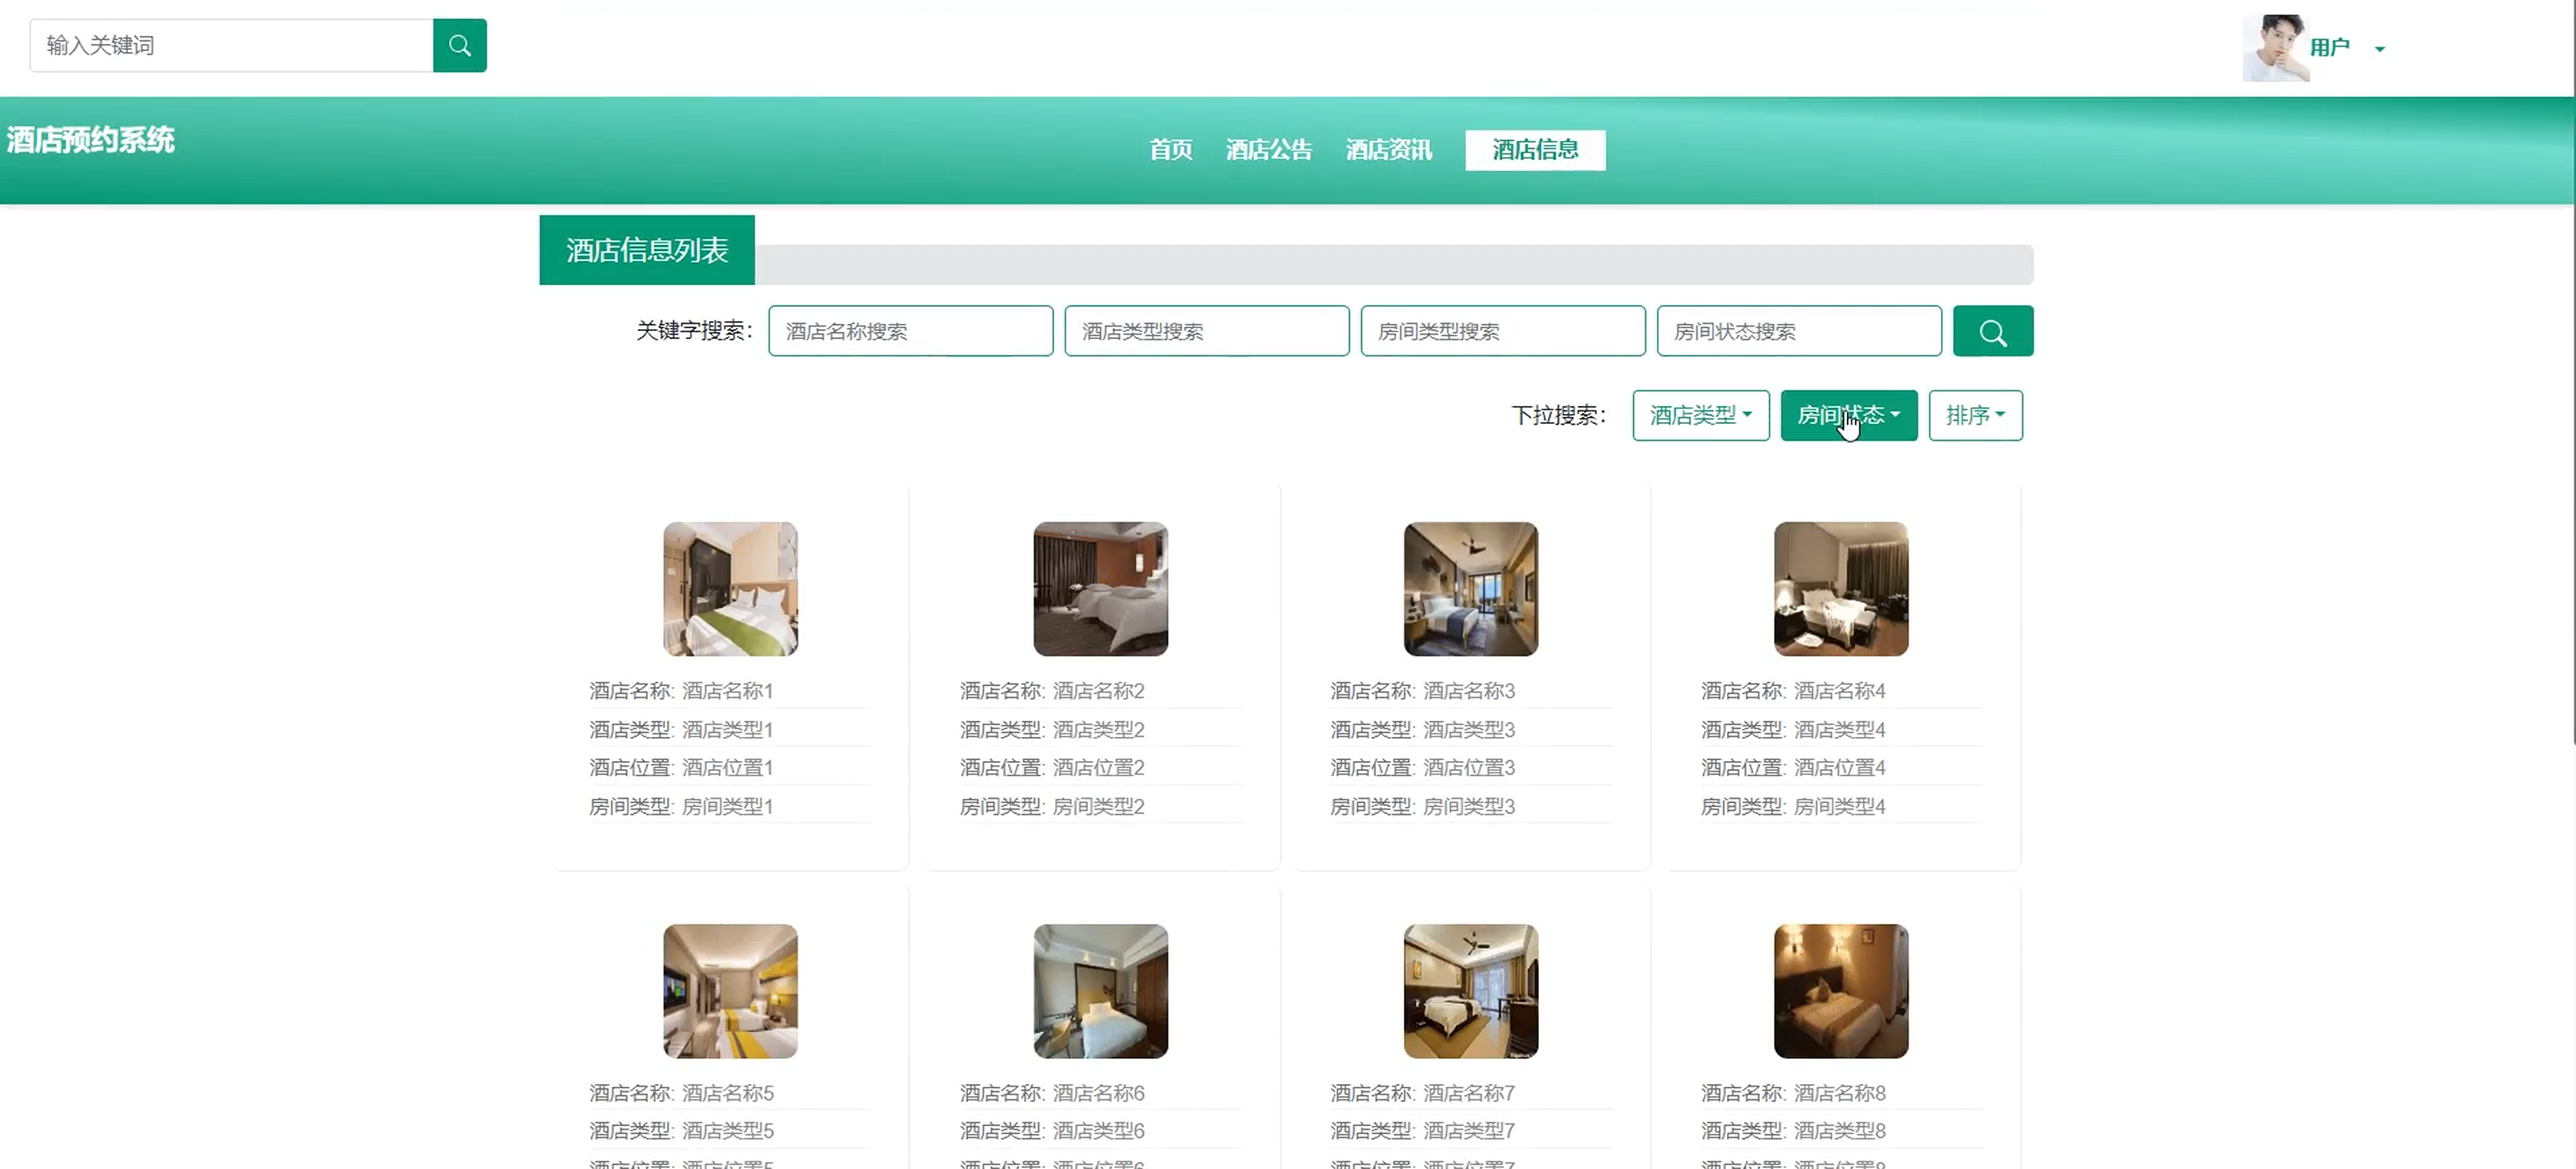
Task: Click the 酒店预约系统 site title
Action: click(91, 140)
